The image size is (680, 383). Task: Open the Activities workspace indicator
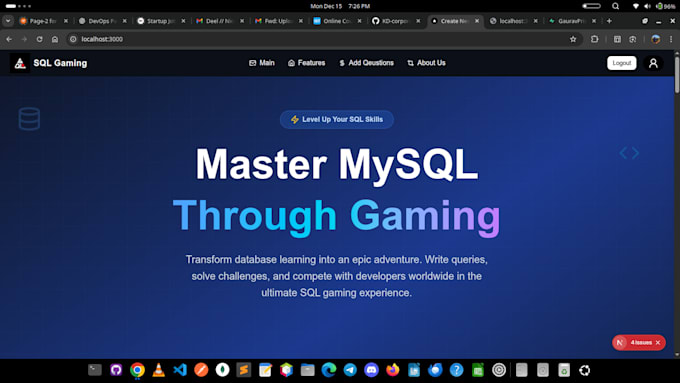tap(18, 6)
